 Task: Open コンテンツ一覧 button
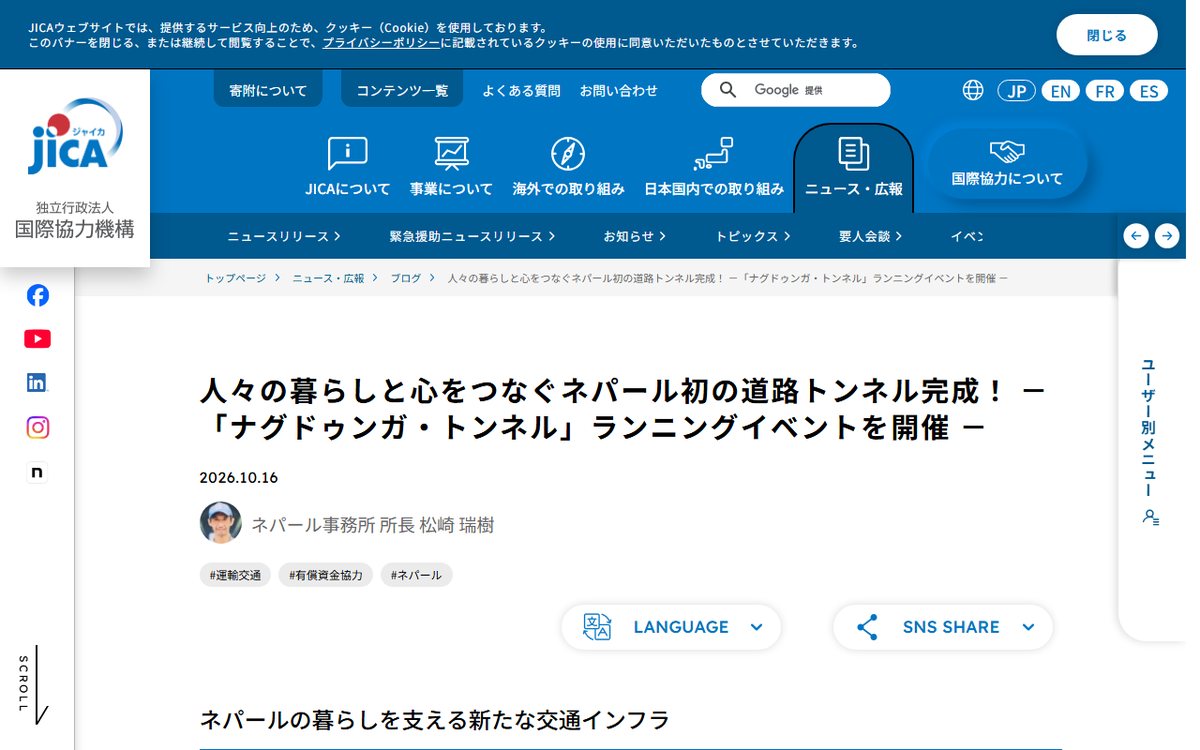(402, 90)
